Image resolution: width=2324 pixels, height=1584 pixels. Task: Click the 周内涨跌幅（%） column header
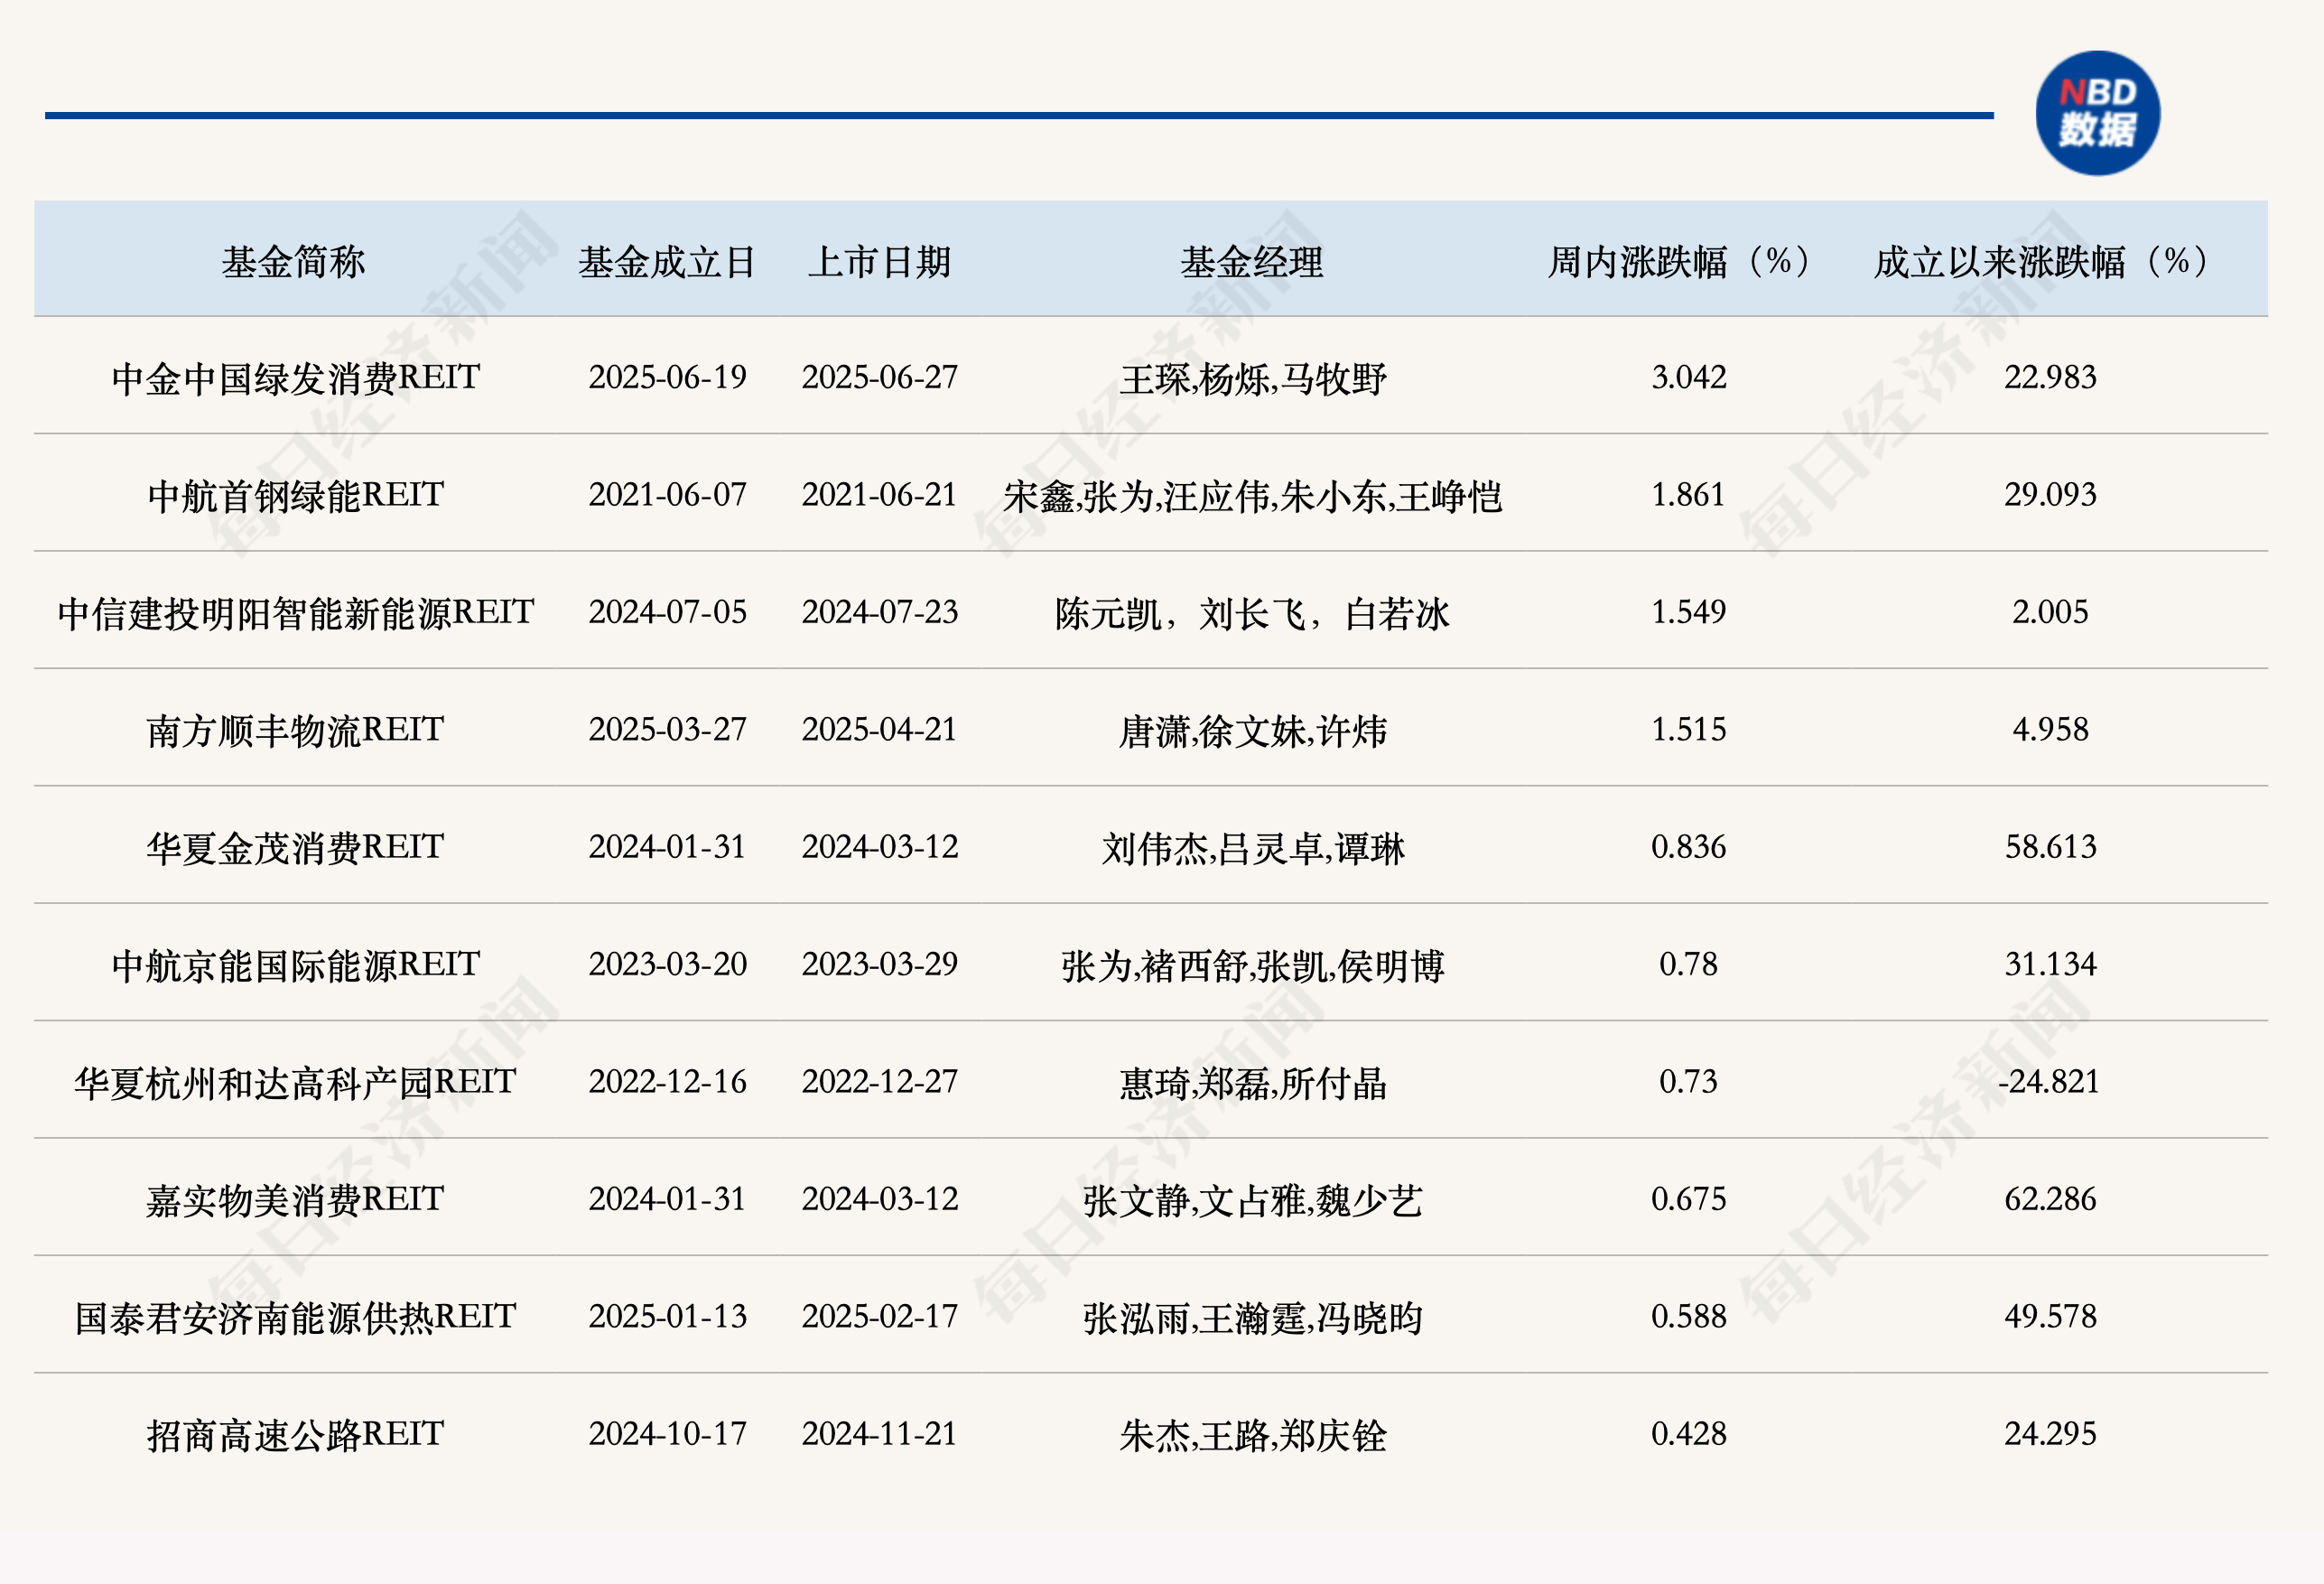(1681, 262)
